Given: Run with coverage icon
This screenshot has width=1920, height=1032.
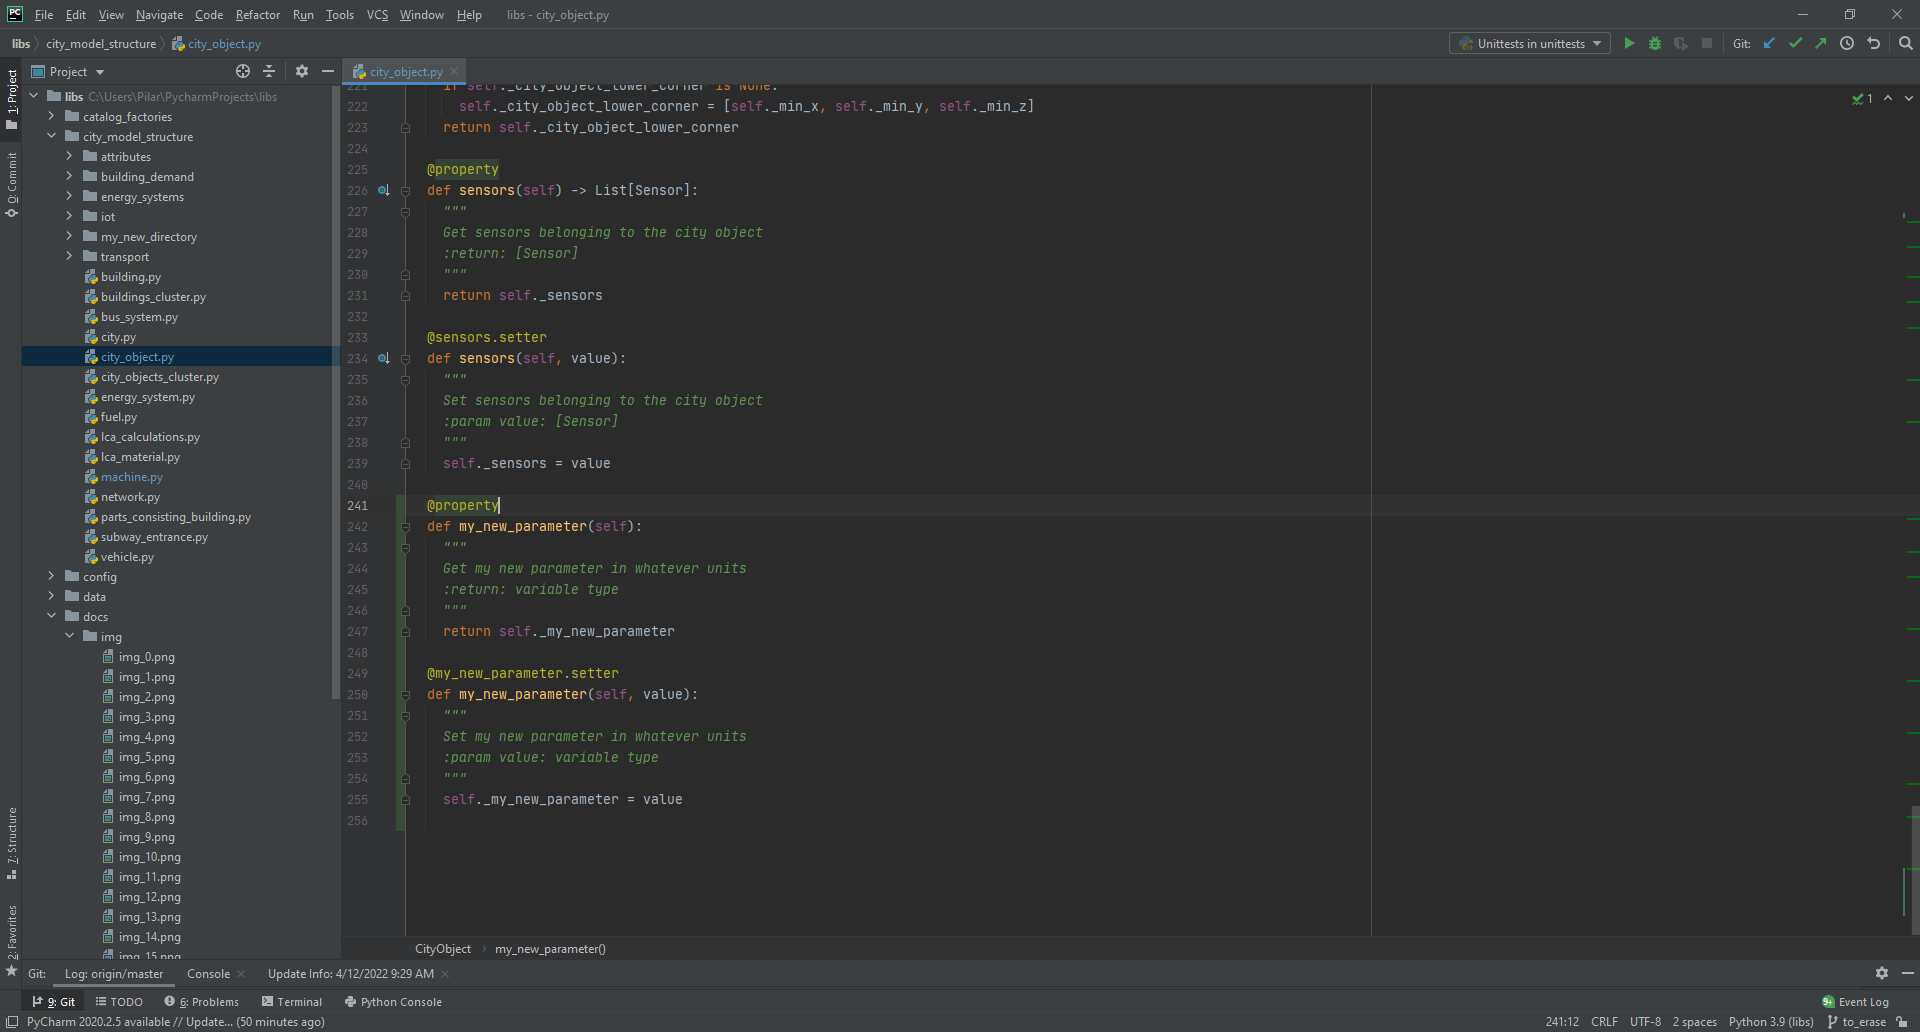Looking at the screenshot, I should point(1681,43).
